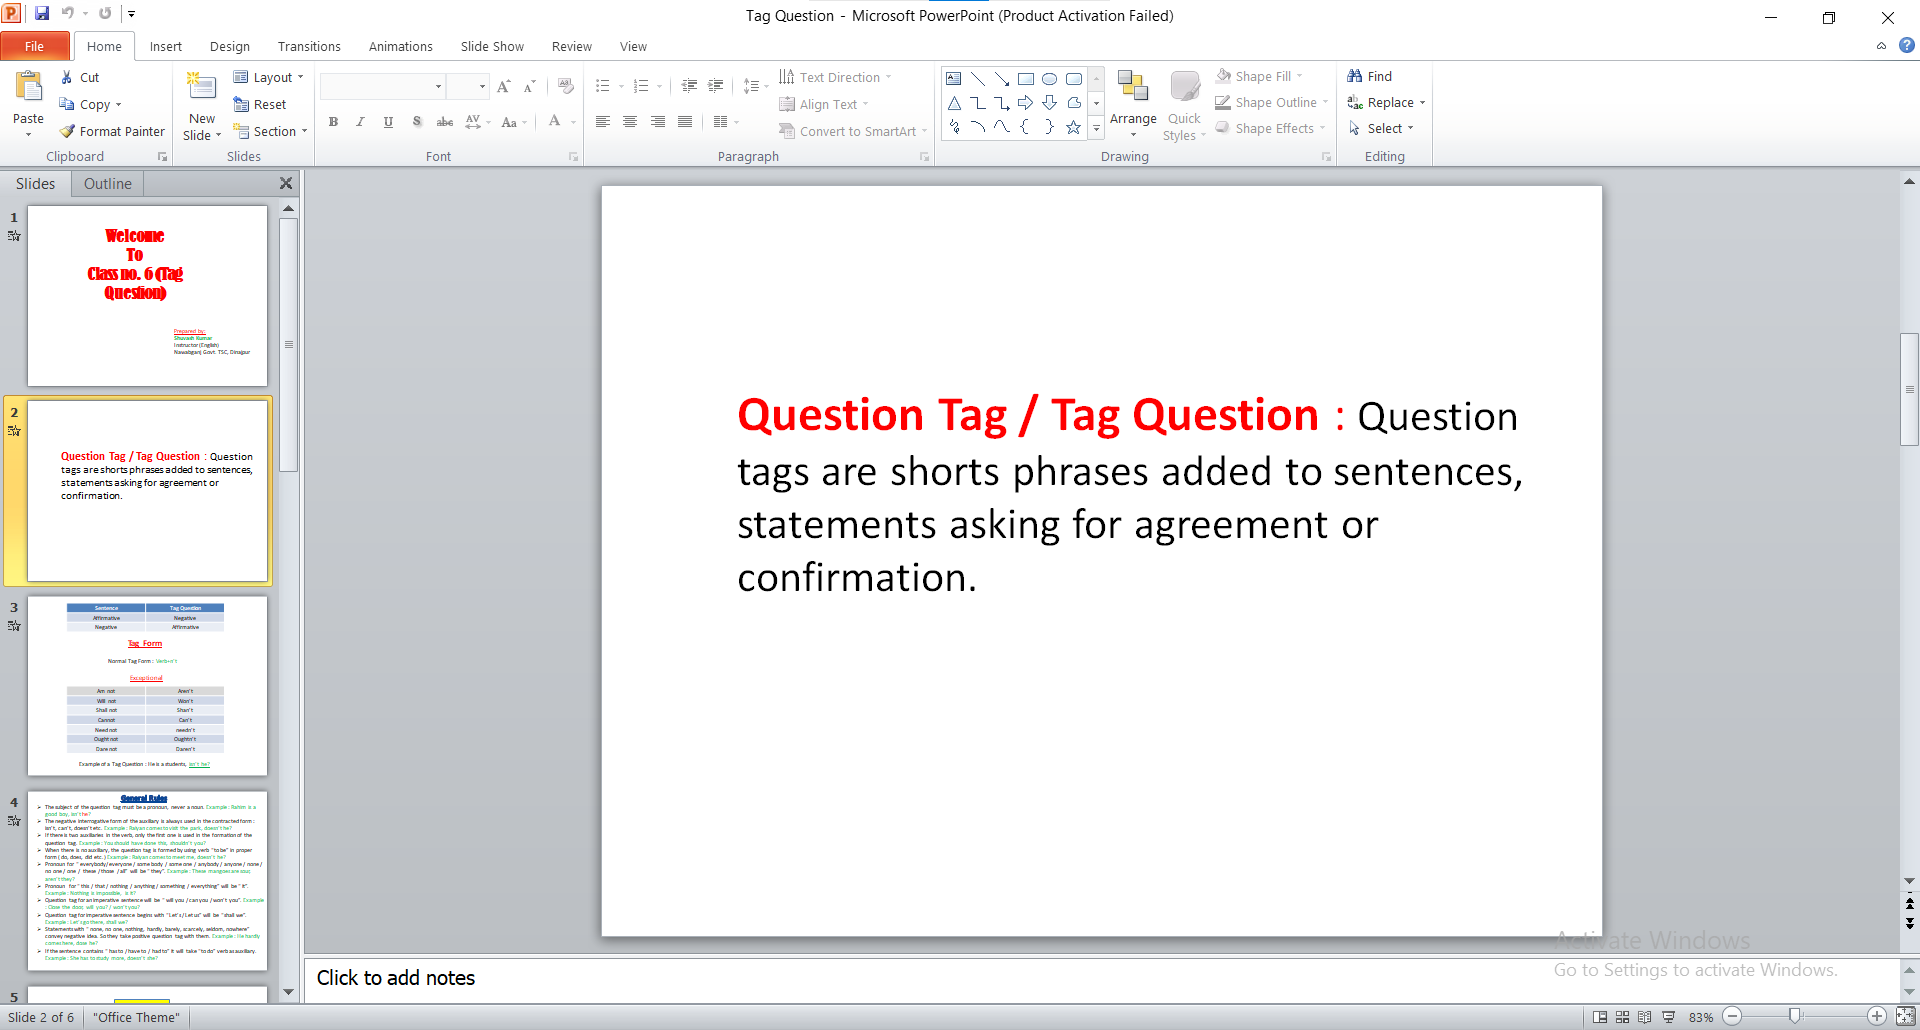Switch to Slide Sorter view in status bar
Screen dimensions: 1920x1030
(1623, 1017)
